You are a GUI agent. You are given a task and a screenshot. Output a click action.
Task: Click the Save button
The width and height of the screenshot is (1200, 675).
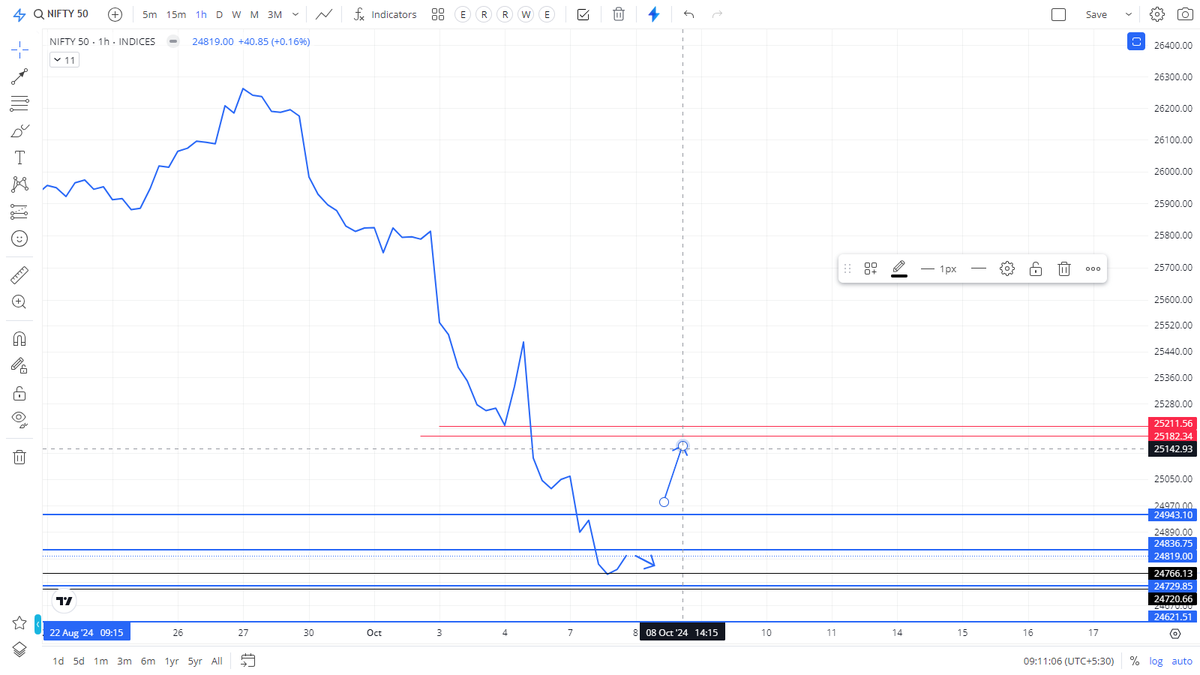coord(1097,15)
